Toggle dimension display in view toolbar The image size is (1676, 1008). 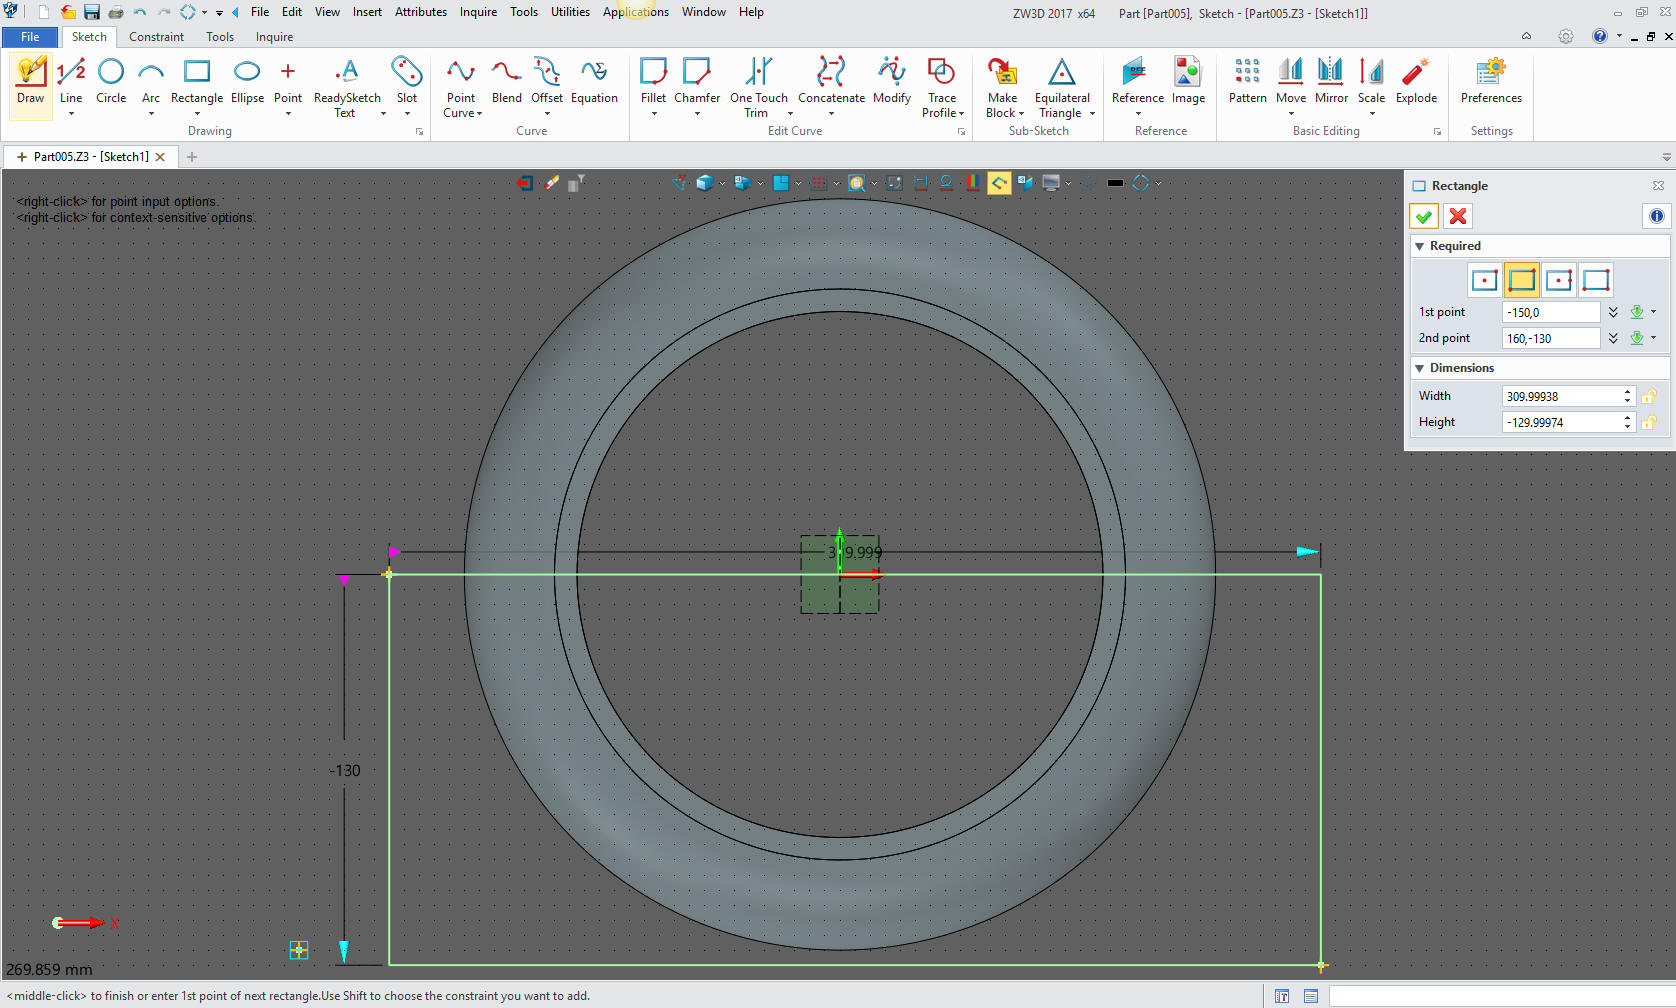[921, 183]
